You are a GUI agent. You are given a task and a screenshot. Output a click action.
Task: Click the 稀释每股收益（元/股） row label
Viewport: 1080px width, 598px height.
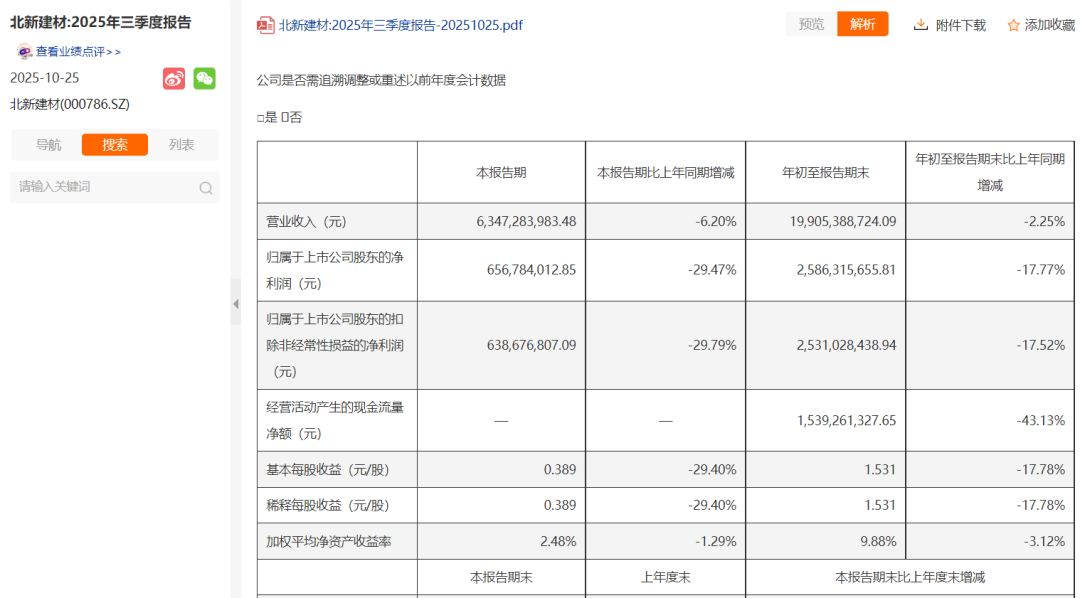tap(328, 506)
